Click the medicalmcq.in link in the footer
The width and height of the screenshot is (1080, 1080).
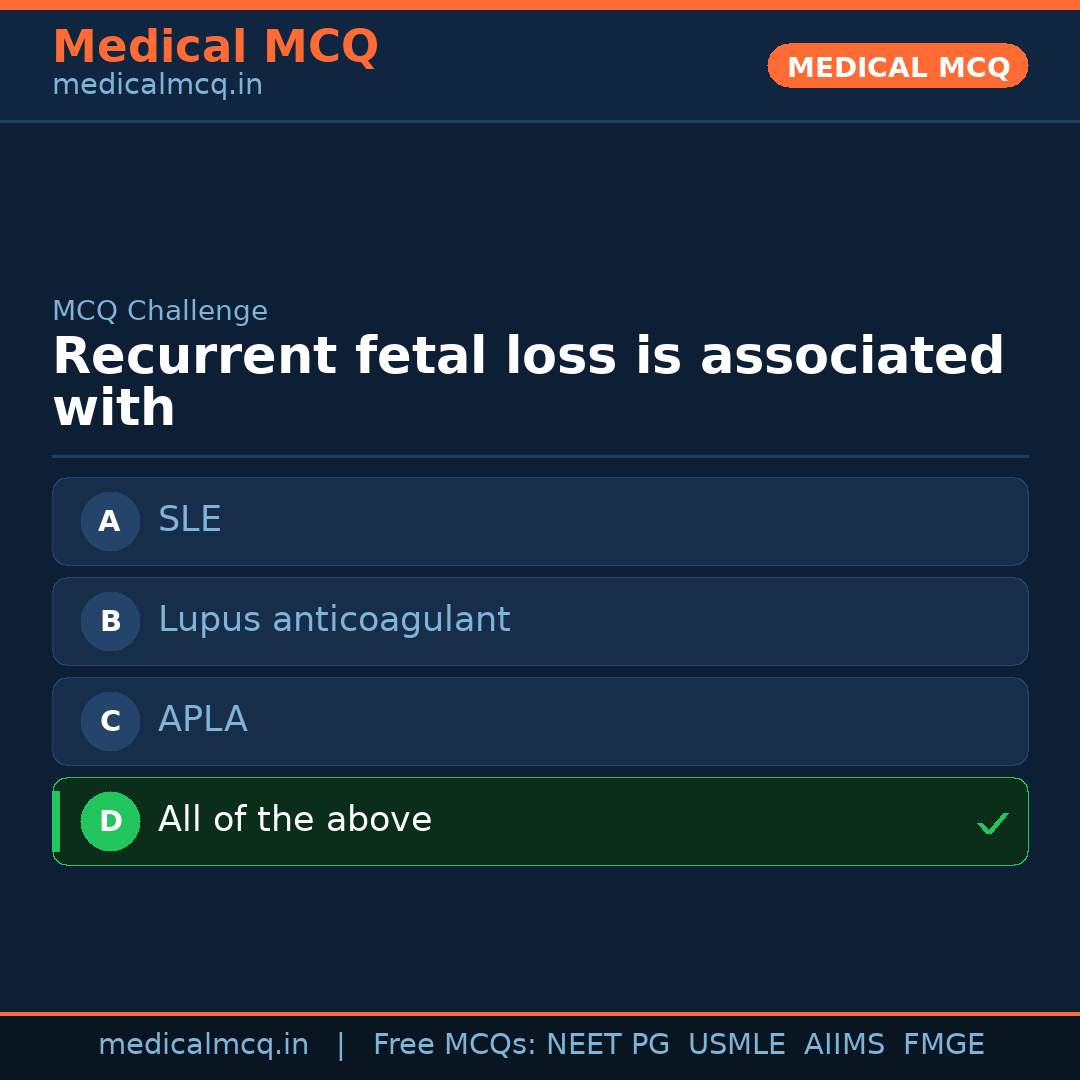[204, 1044]
